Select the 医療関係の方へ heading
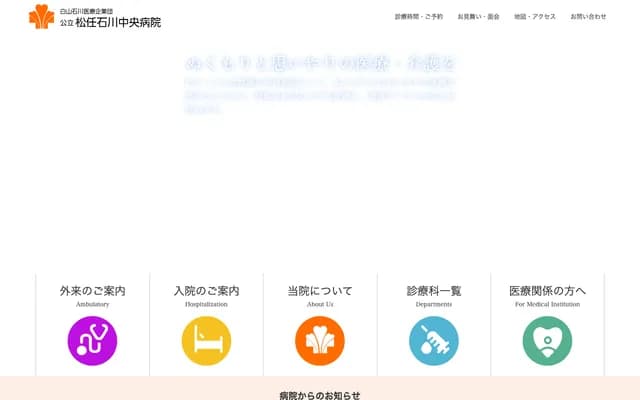The height and width of the screenshot is (400, 640). [x=547, y=291]
